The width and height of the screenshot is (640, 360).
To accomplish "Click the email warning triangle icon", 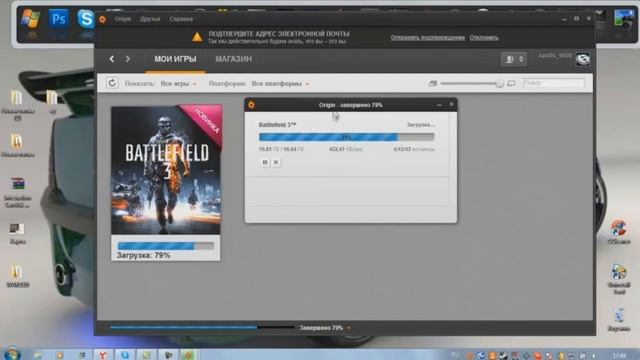I will [197, 37].
